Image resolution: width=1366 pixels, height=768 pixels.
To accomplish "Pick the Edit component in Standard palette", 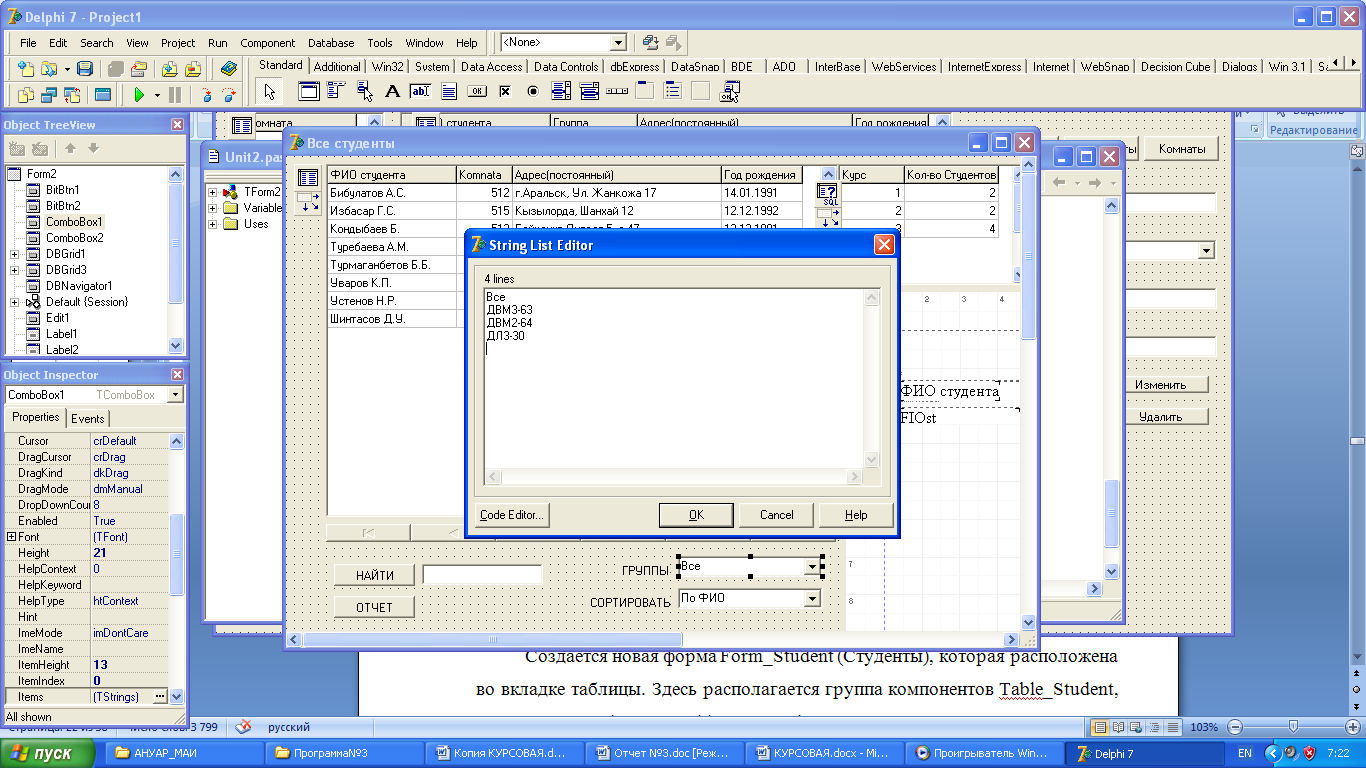I will click(420, 92).
